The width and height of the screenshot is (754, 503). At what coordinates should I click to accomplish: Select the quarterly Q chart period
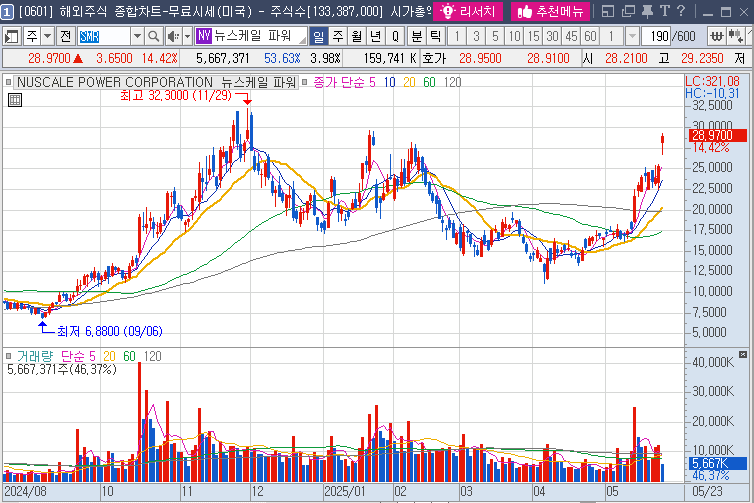click(395, 36)
